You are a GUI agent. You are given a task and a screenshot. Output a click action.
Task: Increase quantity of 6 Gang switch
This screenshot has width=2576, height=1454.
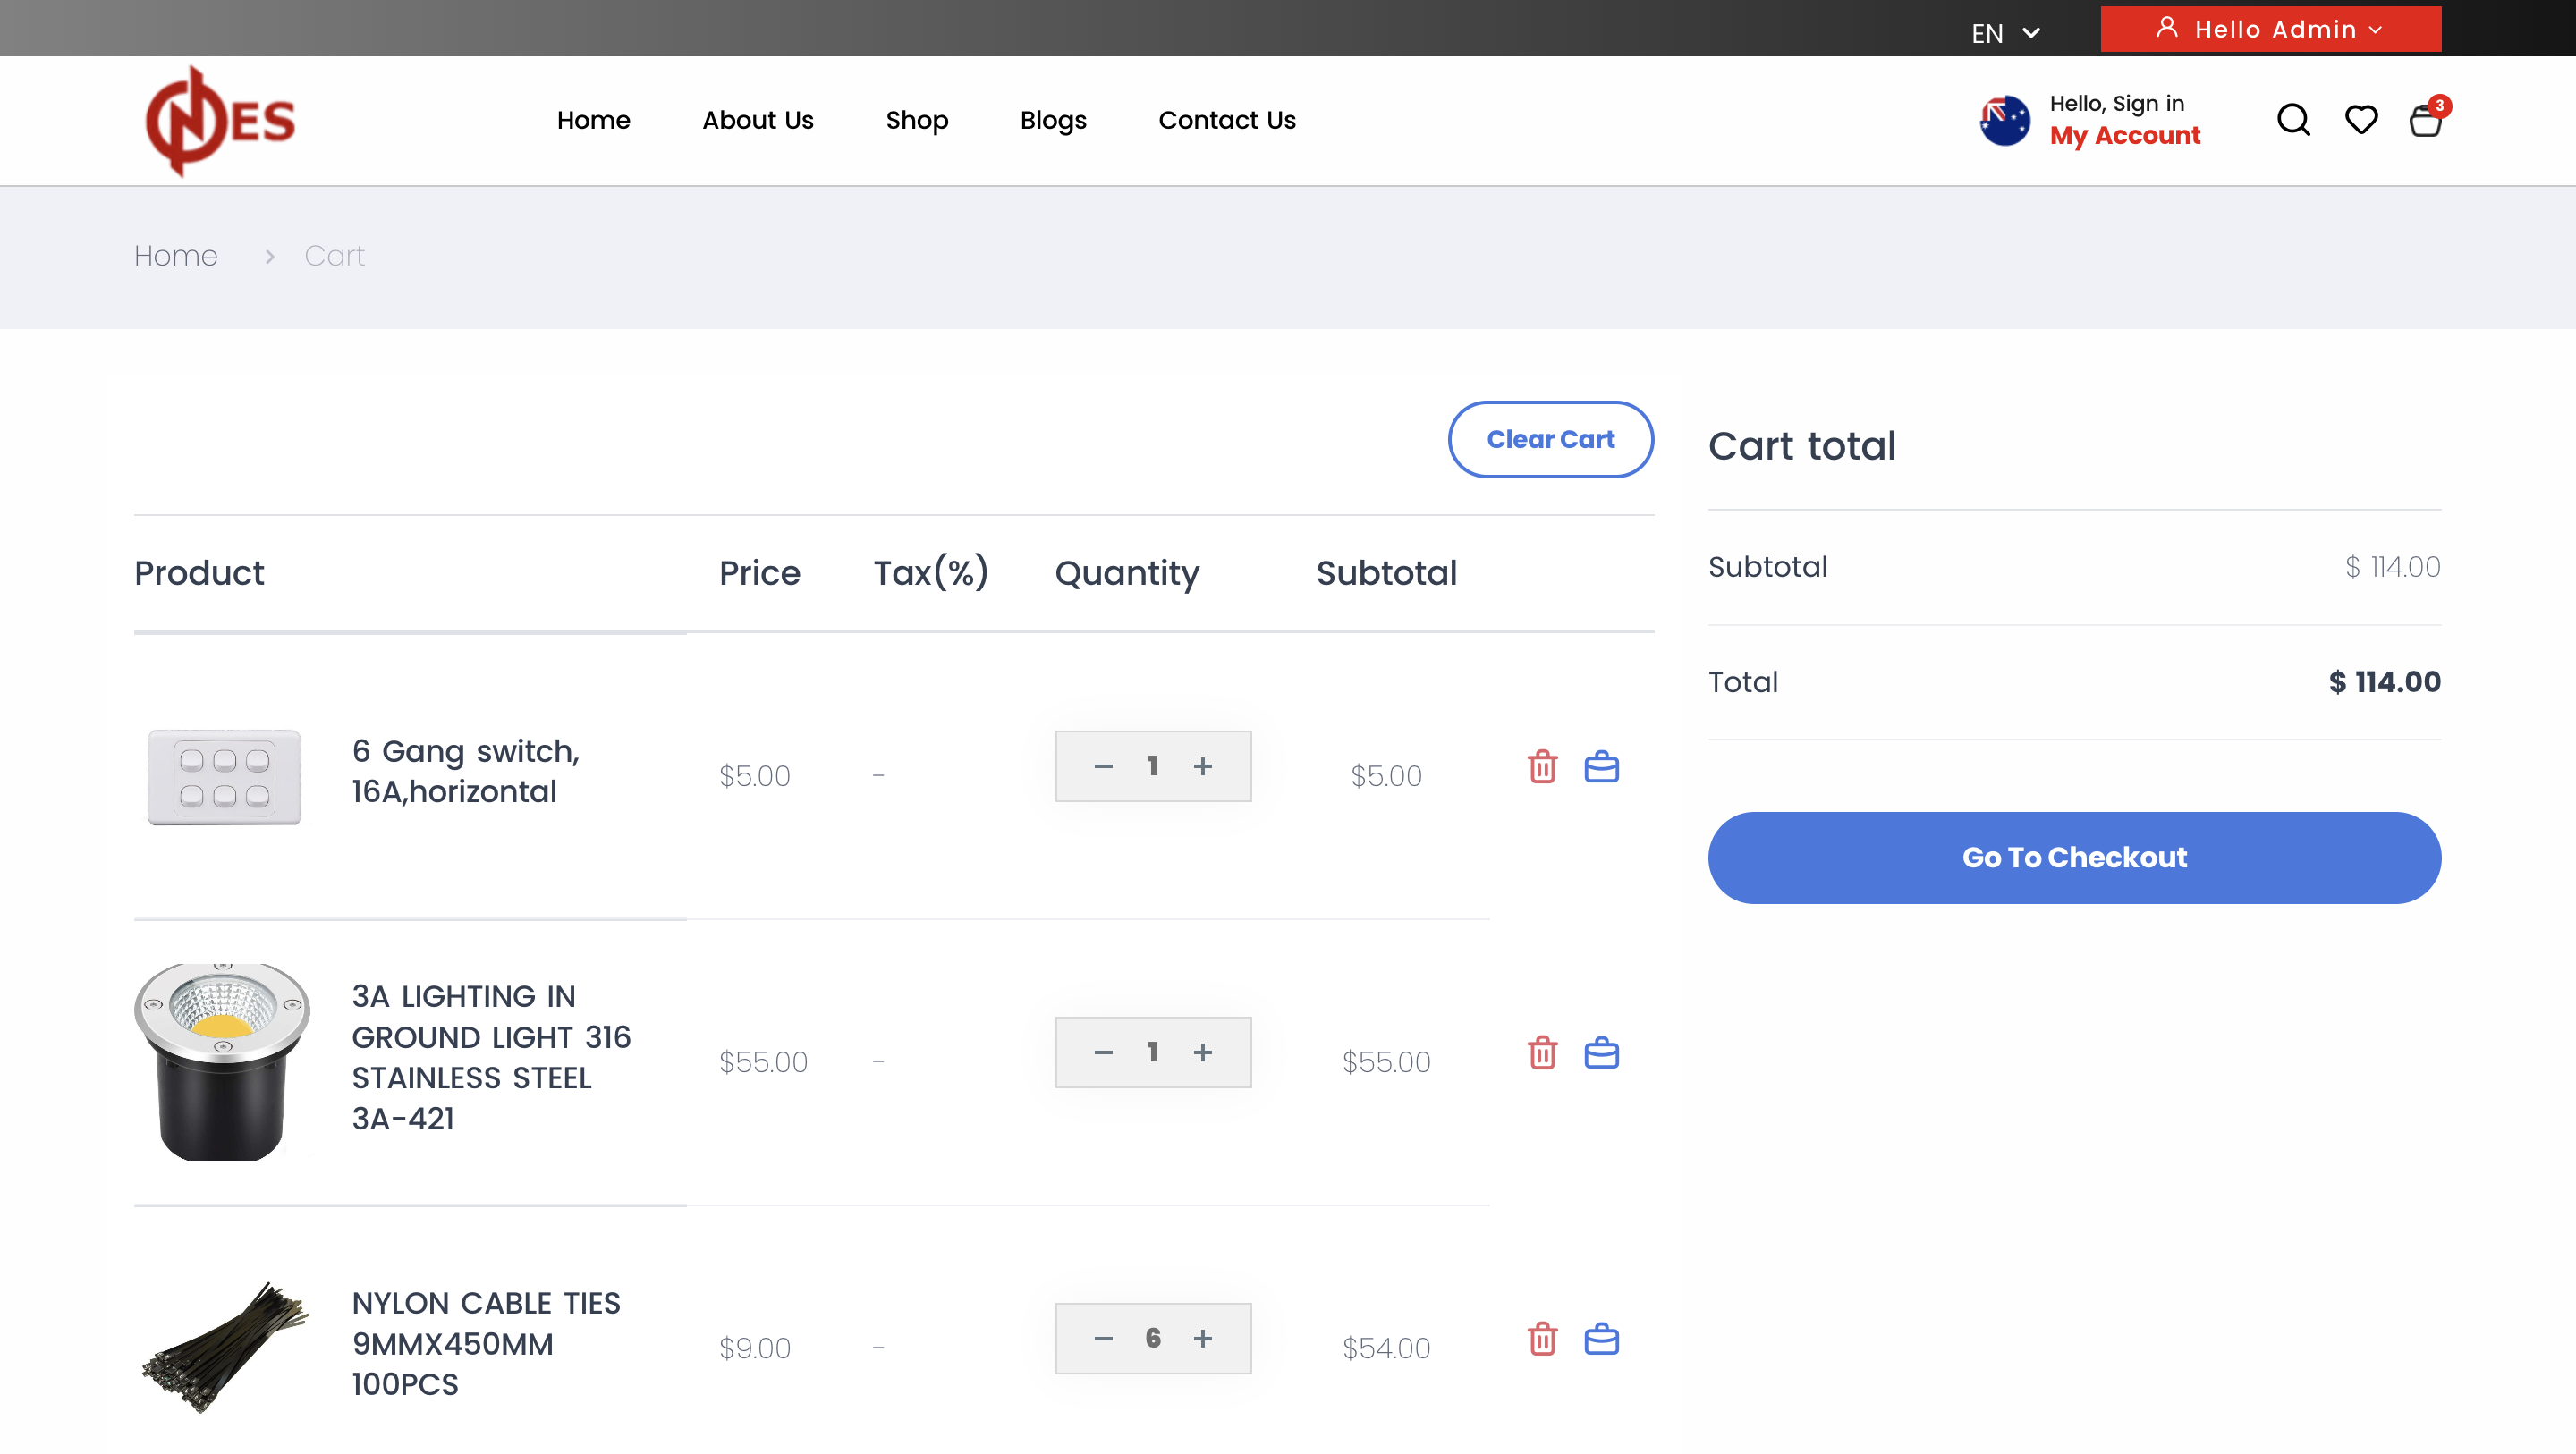(x=1203, y=767)
